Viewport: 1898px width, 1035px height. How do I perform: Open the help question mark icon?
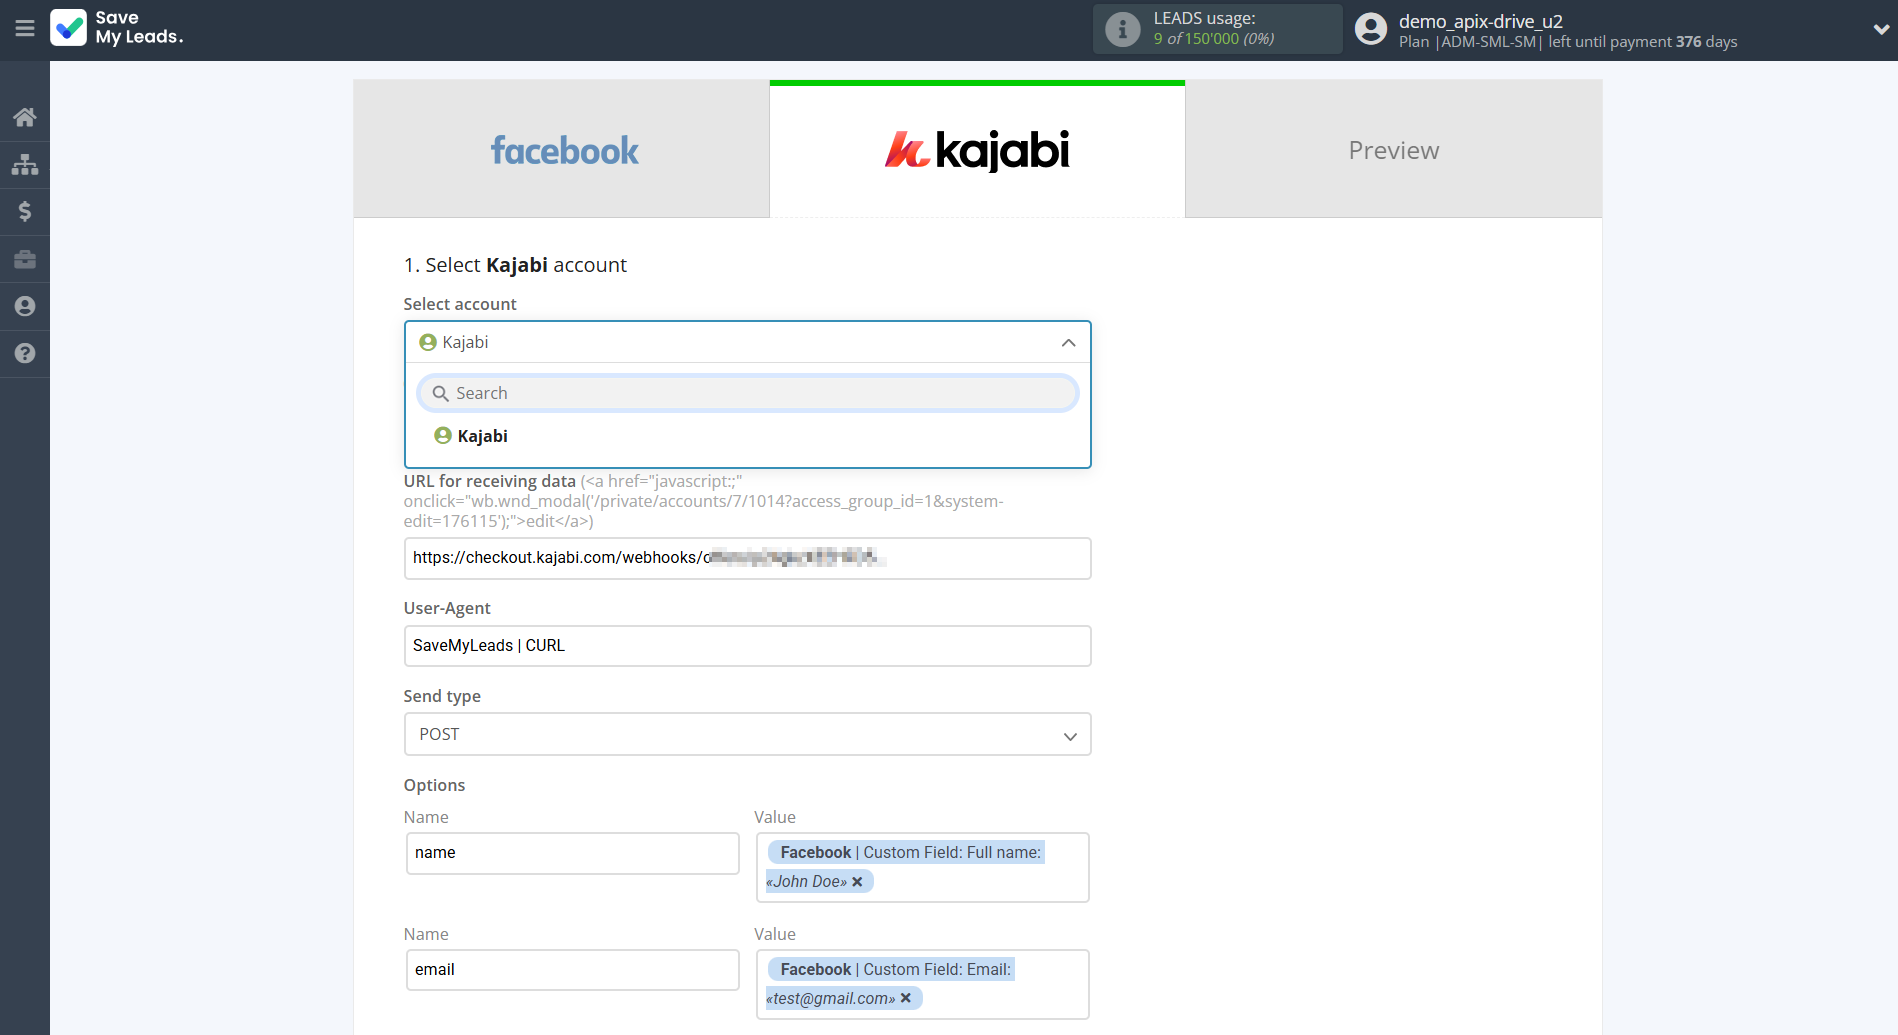pos(24,353)
